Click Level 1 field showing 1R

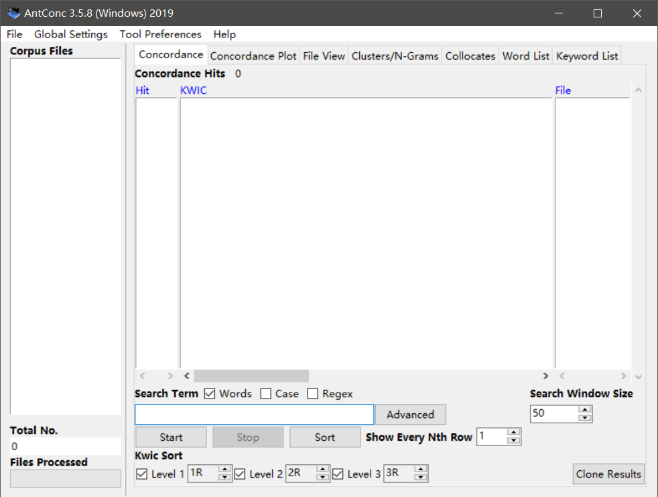(x=203, y=473)
